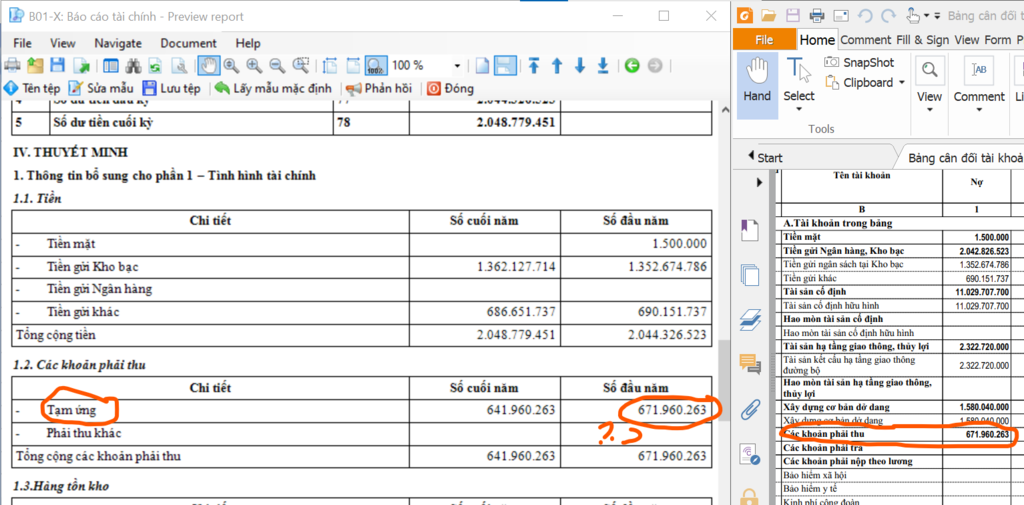Save the report using the blue floppy icon
The image size is (1024, 505).
[57, 65]
